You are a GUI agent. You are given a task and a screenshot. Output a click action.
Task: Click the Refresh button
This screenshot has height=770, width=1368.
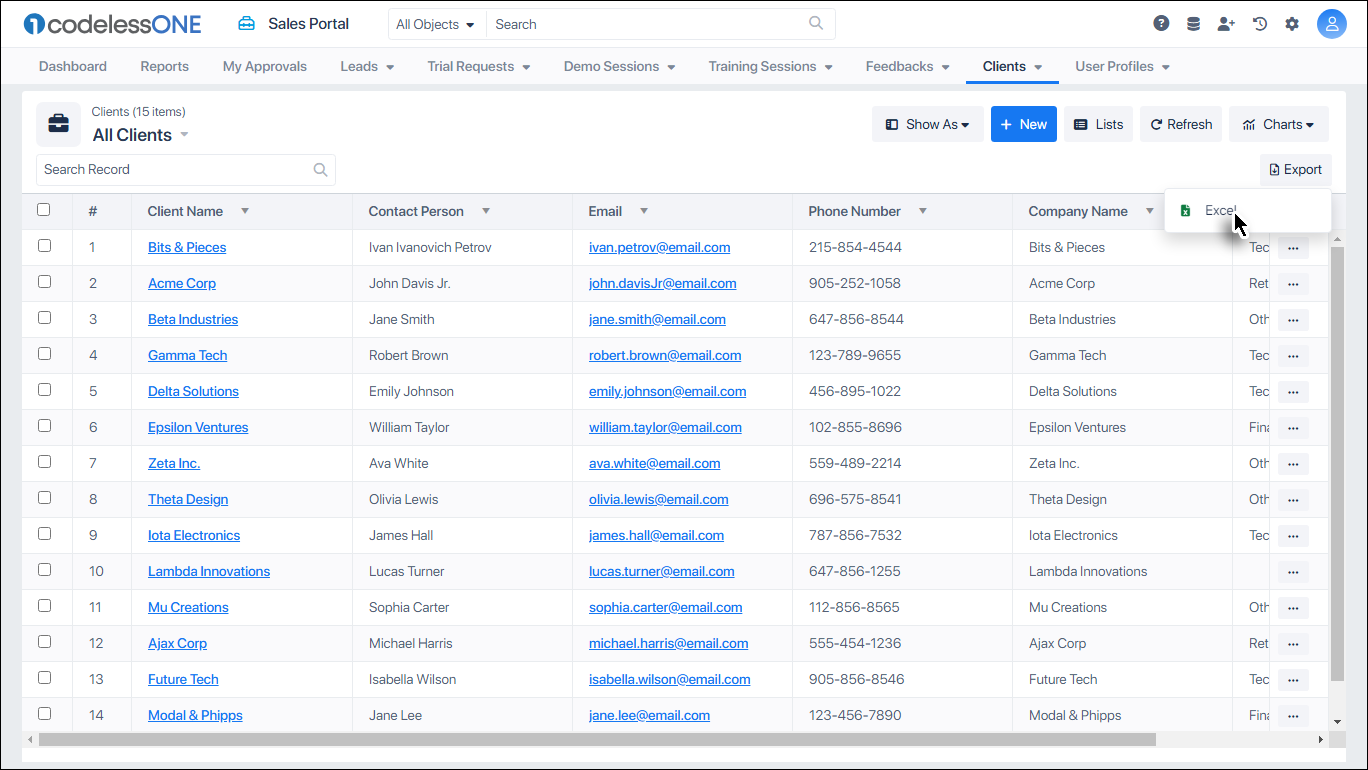pyautogui.click(x=1181, y=124)
